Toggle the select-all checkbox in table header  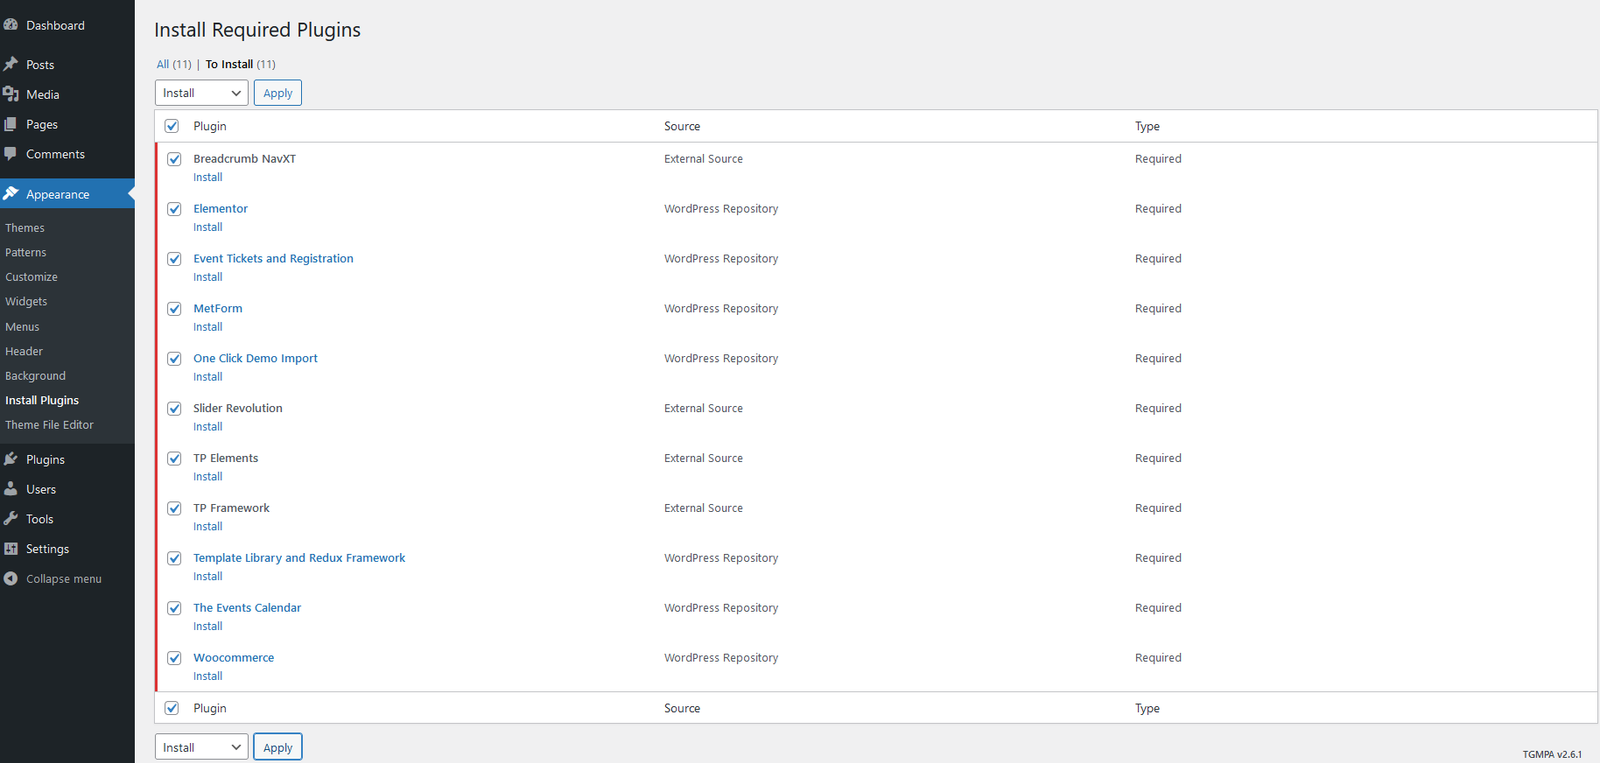click(x=172, y=126)
